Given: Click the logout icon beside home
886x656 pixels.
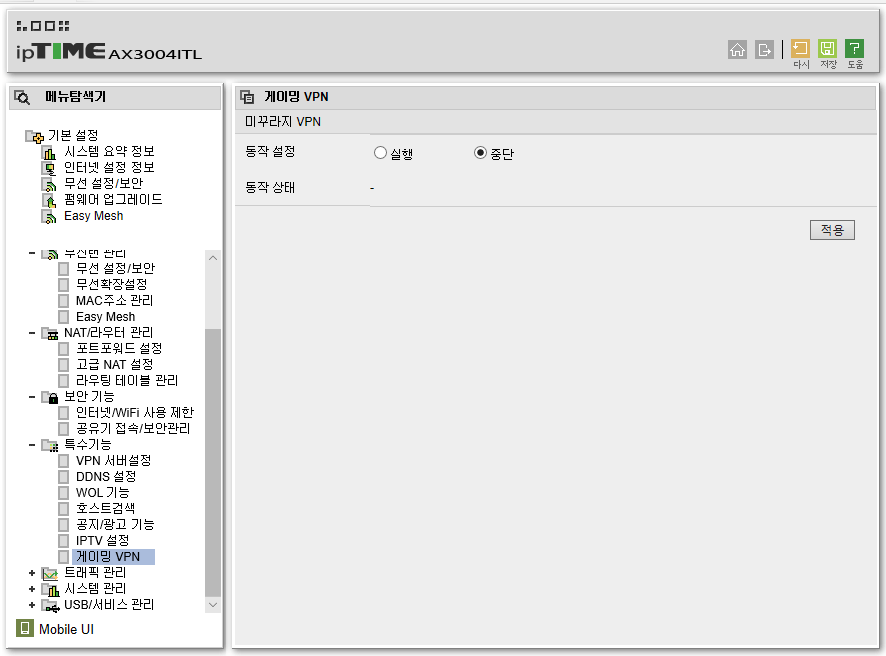Looking at the screenshot, I should tap(765, 49).
